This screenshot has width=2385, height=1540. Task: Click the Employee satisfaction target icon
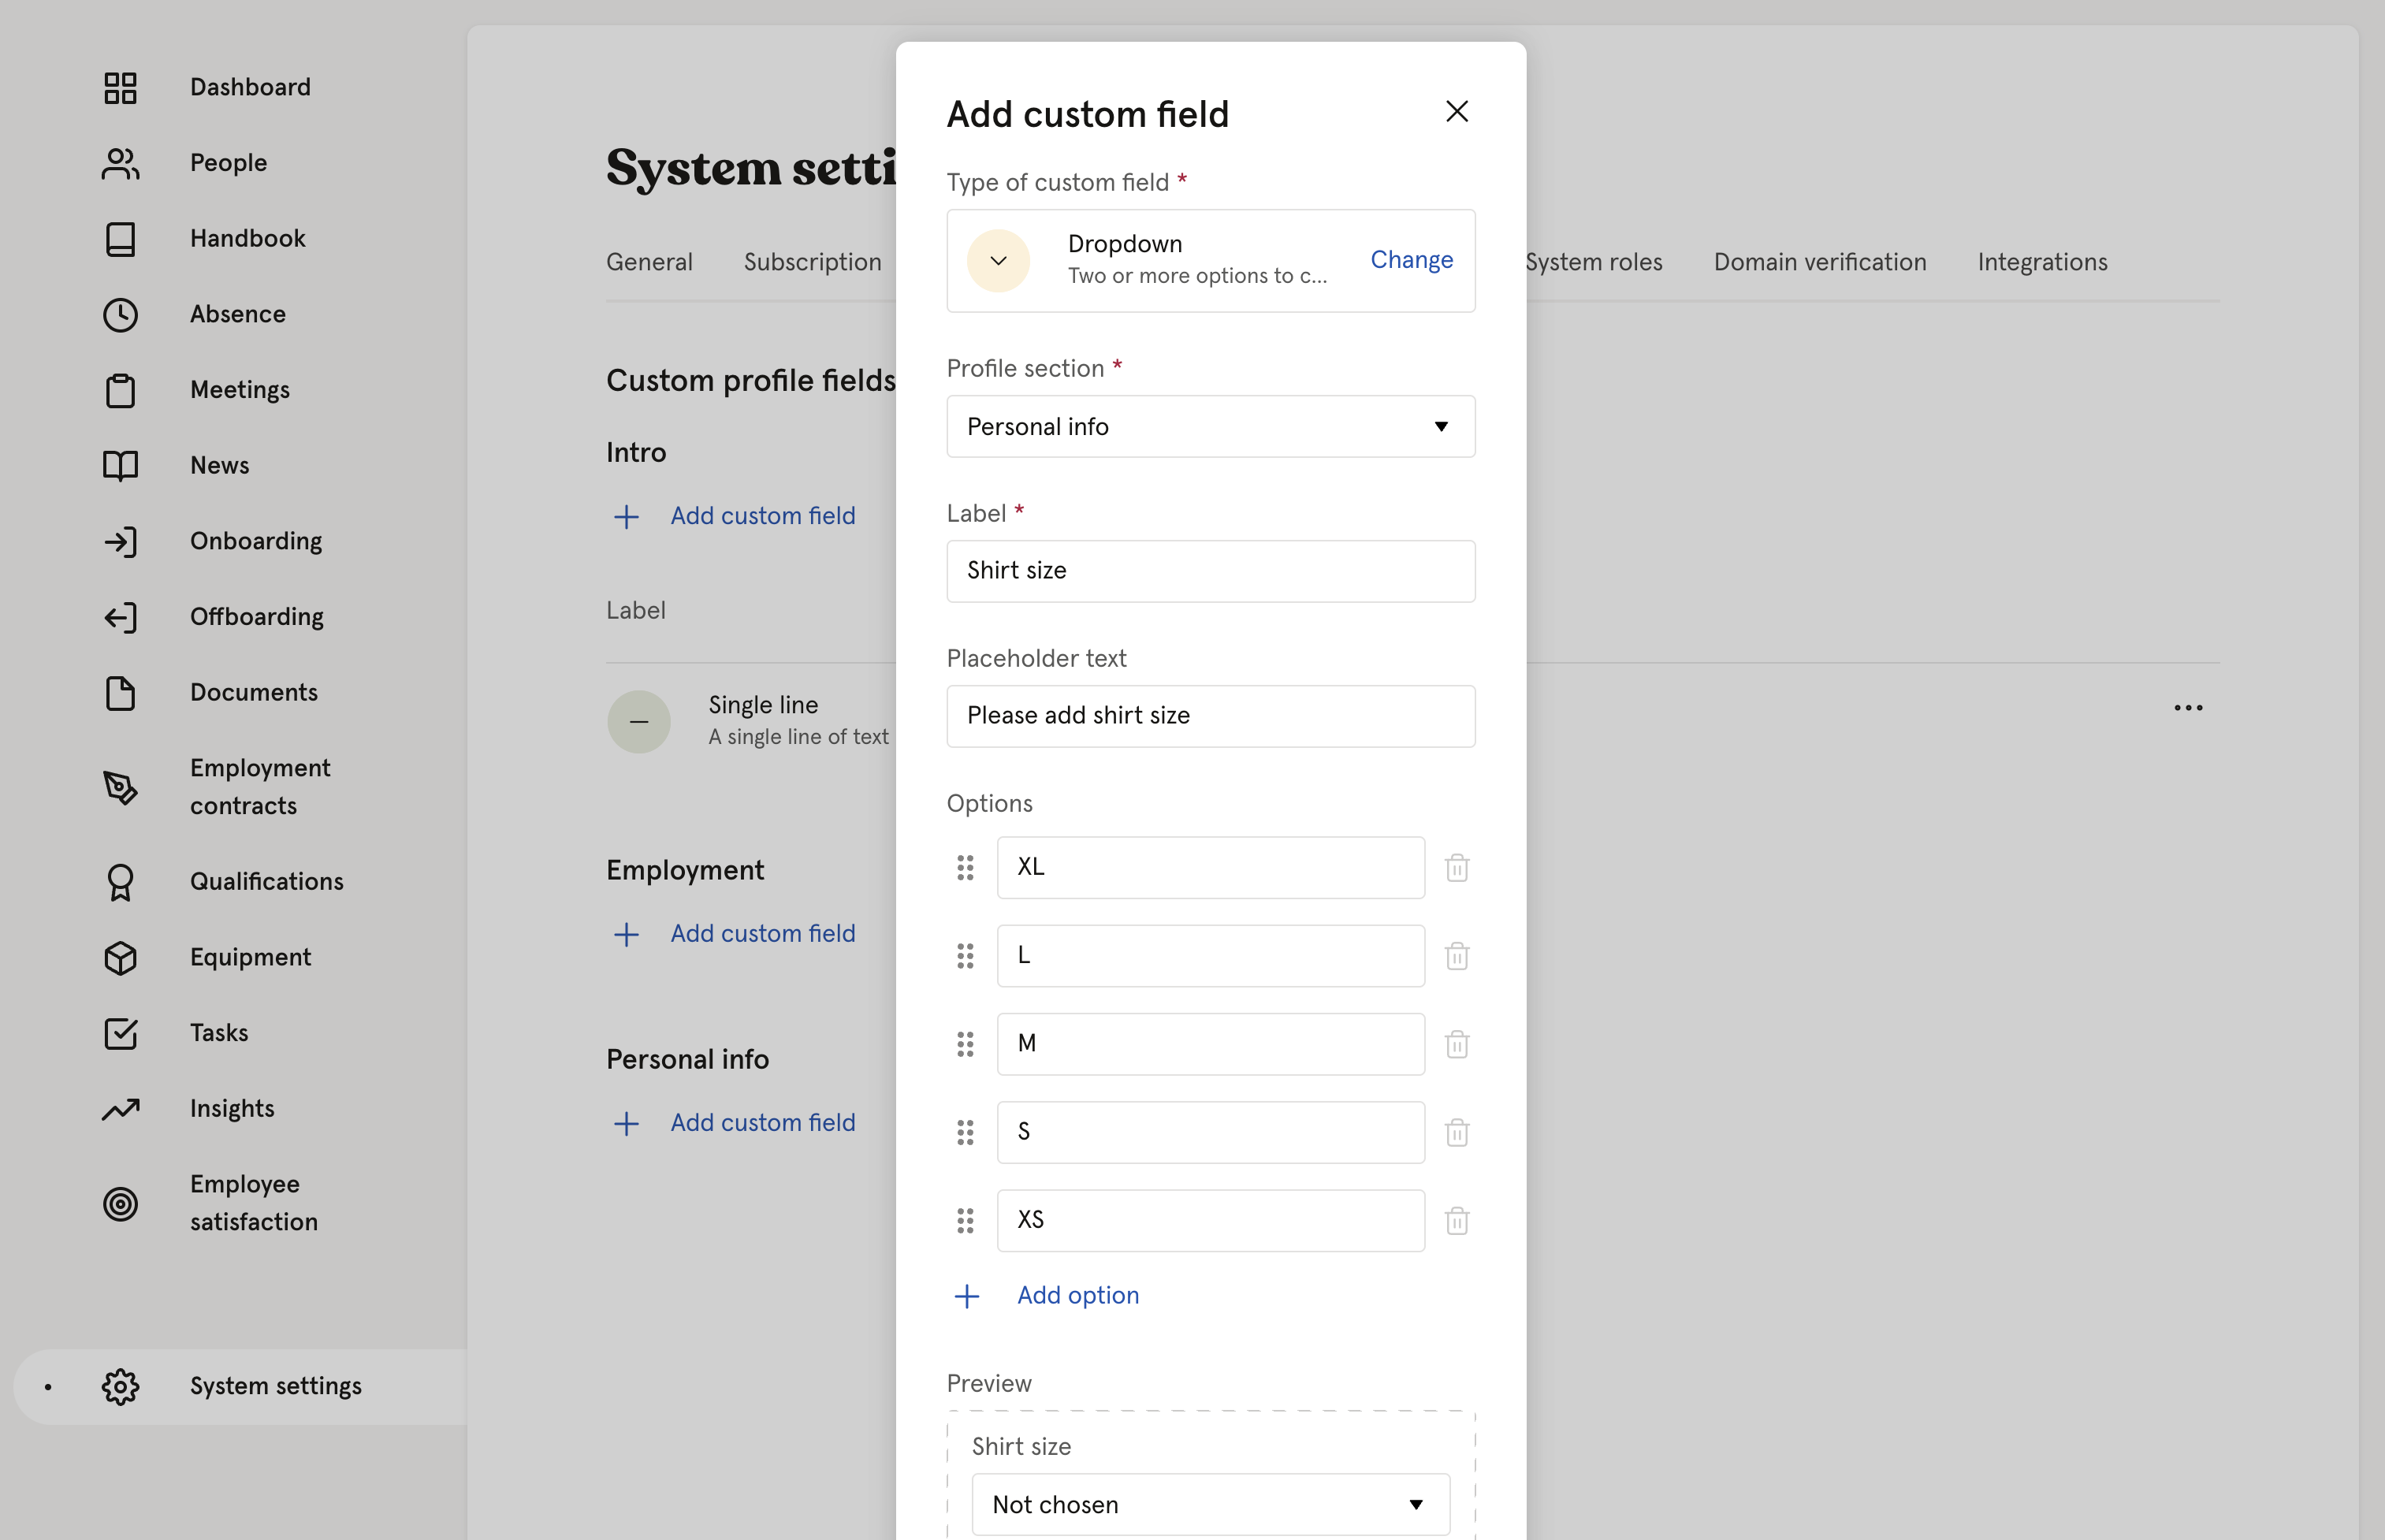click(120, 1204)
